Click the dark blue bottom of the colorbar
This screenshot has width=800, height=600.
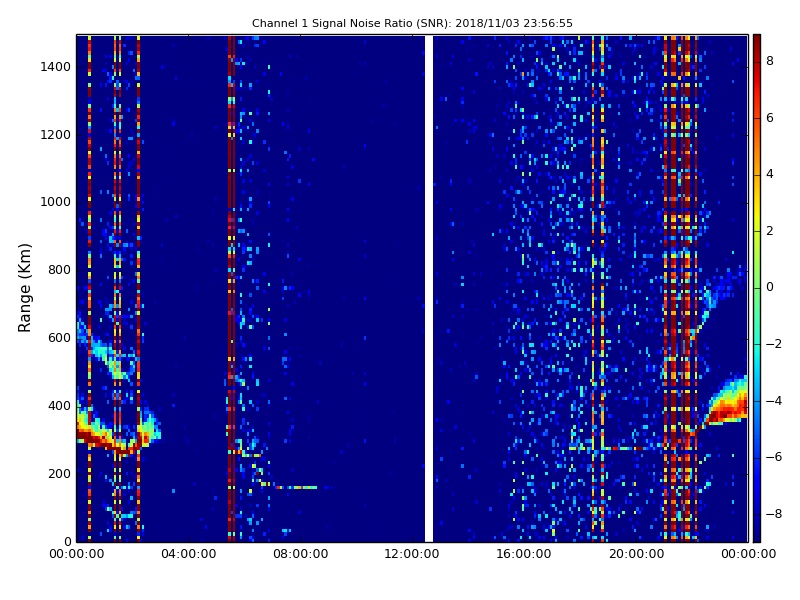click(757, 535)
